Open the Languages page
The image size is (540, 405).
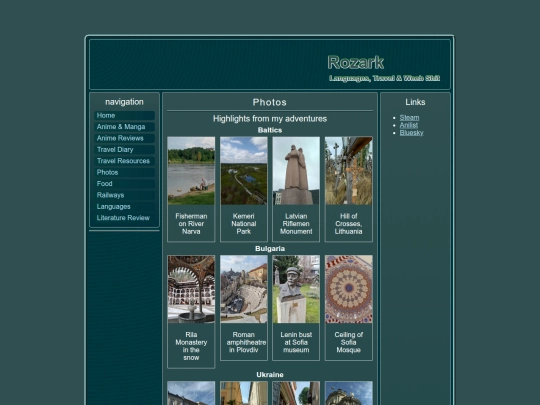point(124,206)
